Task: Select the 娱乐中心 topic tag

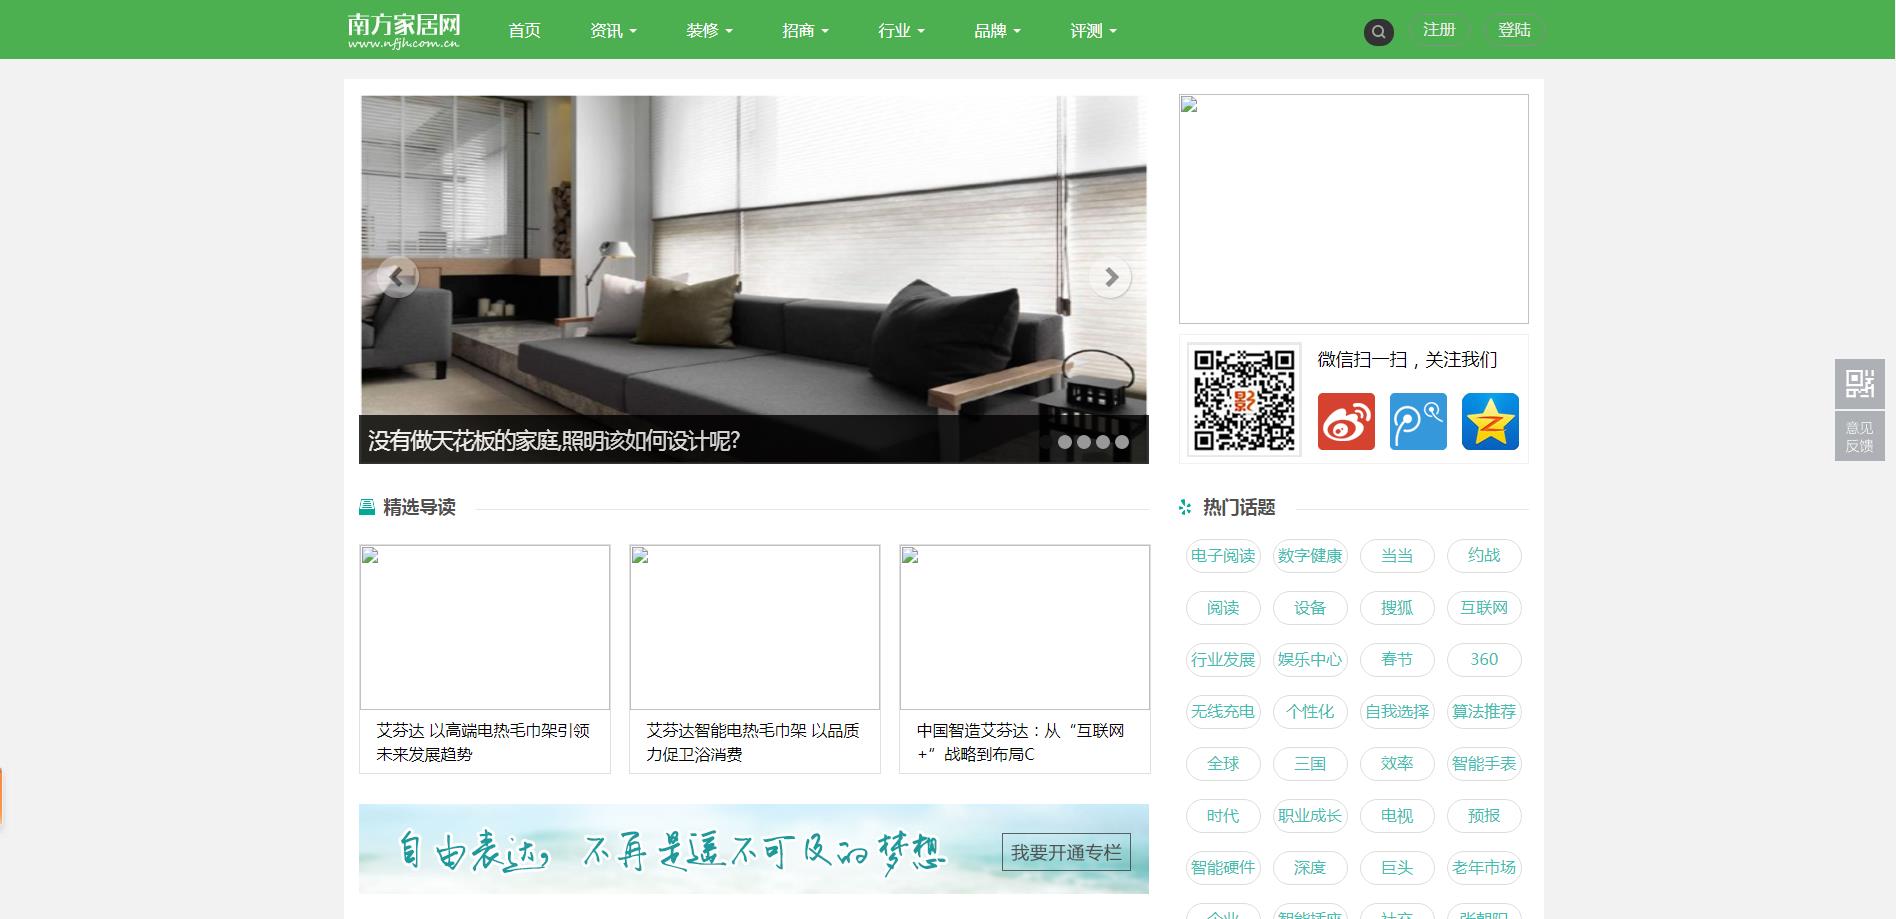Action: click(1310, 660)
